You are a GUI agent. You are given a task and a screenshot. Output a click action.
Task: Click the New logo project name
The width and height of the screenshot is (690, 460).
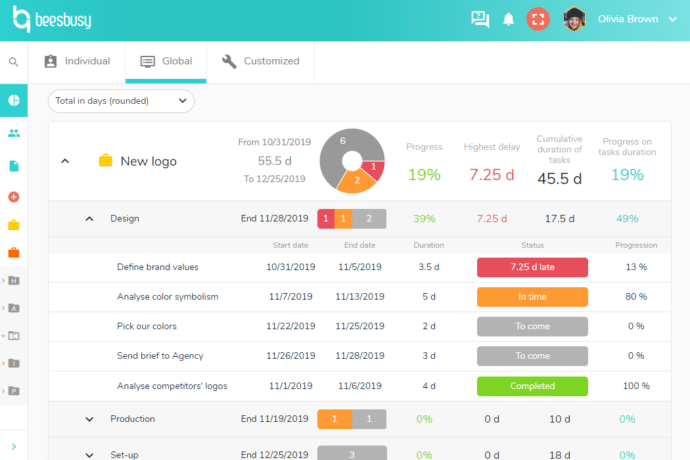149,162
